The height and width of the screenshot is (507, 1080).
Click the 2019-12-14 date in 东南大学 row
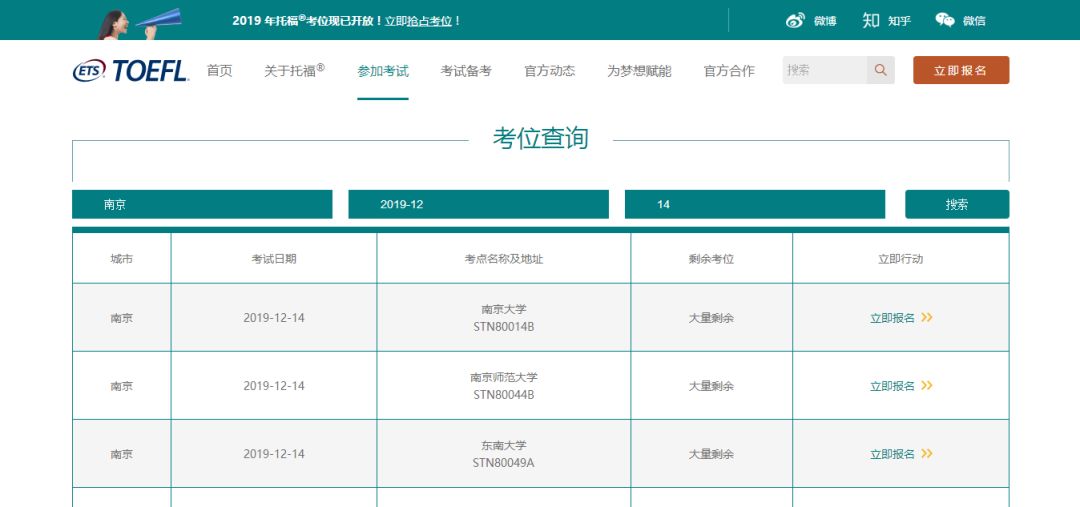click(274, 454)
